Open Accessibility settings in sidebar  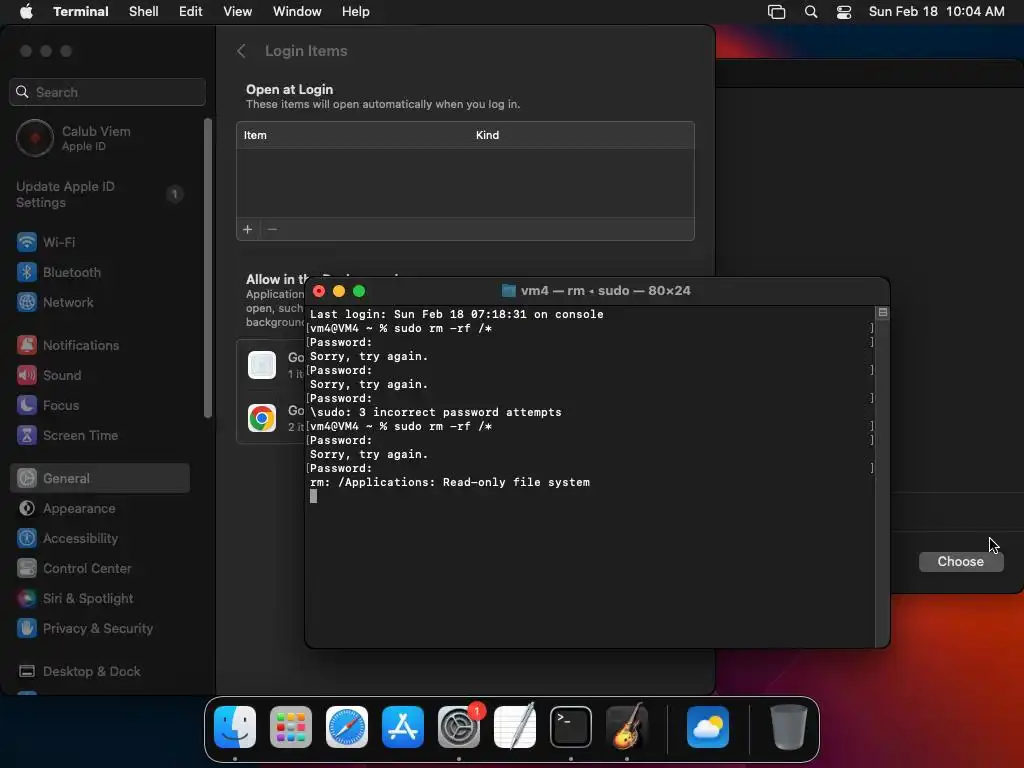point(100,539)
